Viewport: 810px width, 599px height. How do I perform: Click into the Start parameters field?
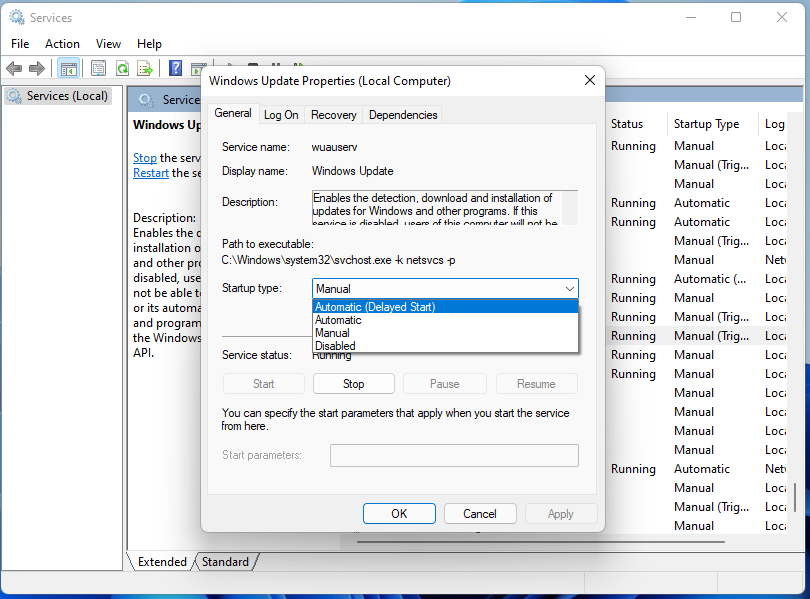pyautogui.click(x=454, y=455)
